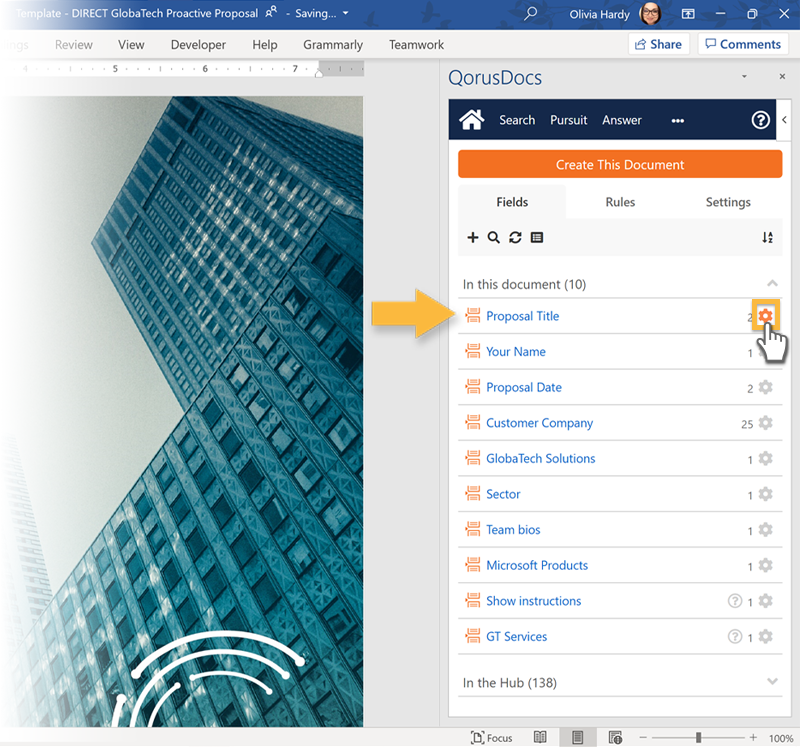Refresh the fields list
Viewport: 800px width, 747px height.
click(x=515, y=238)
